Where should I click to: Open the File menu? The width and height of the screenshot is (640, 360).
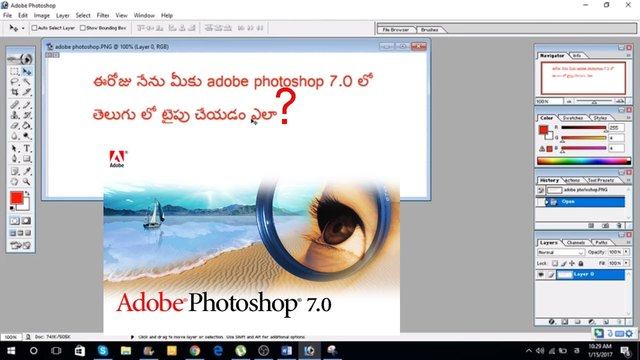[7, 16]
